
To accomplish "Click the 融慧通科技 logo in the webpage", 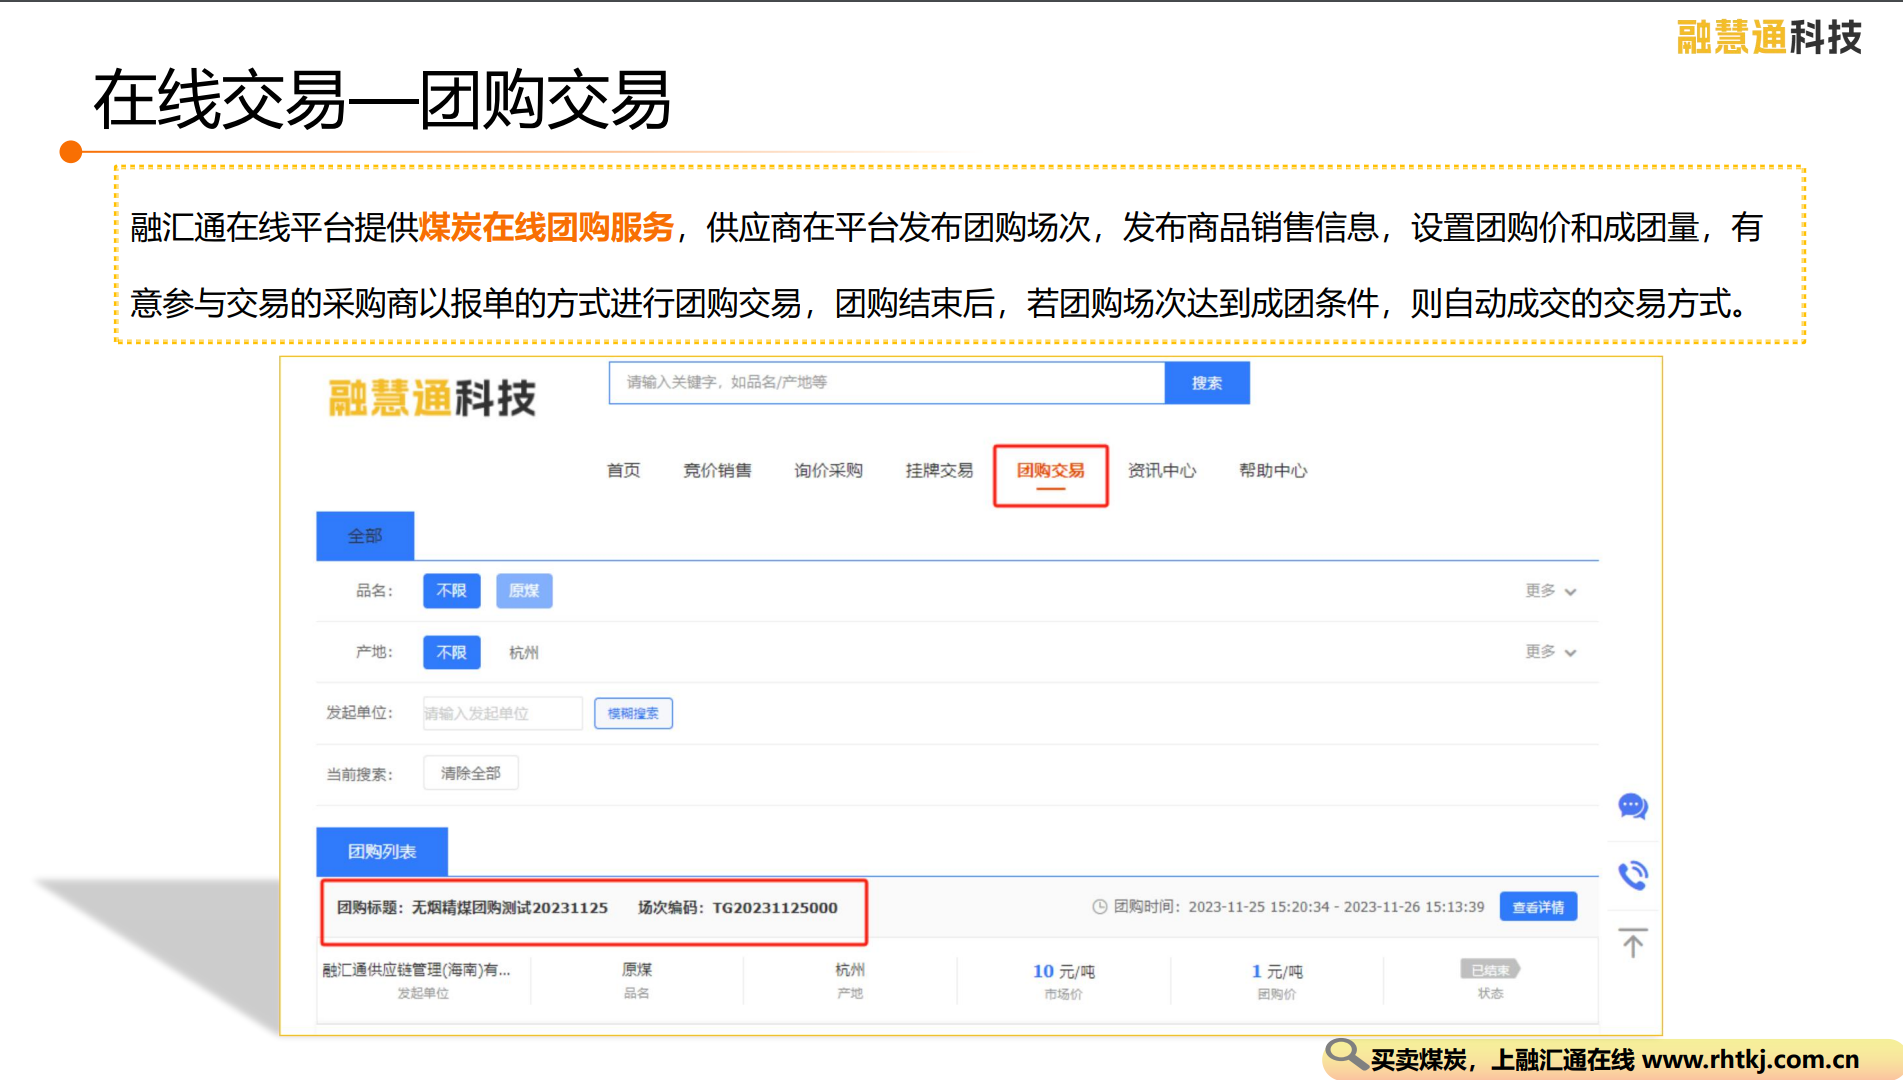I will tap(432, 397).
